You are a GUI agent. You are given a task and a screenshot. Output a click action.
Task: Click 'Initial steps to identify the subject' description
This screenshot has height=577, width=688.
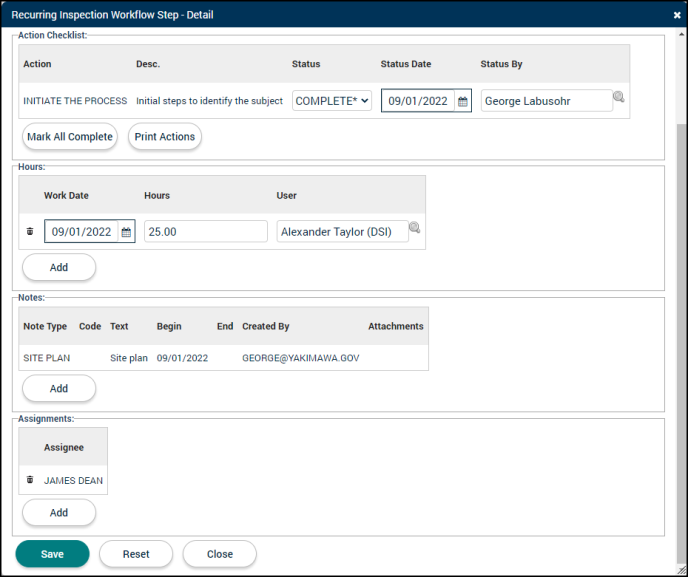(209, 101)
